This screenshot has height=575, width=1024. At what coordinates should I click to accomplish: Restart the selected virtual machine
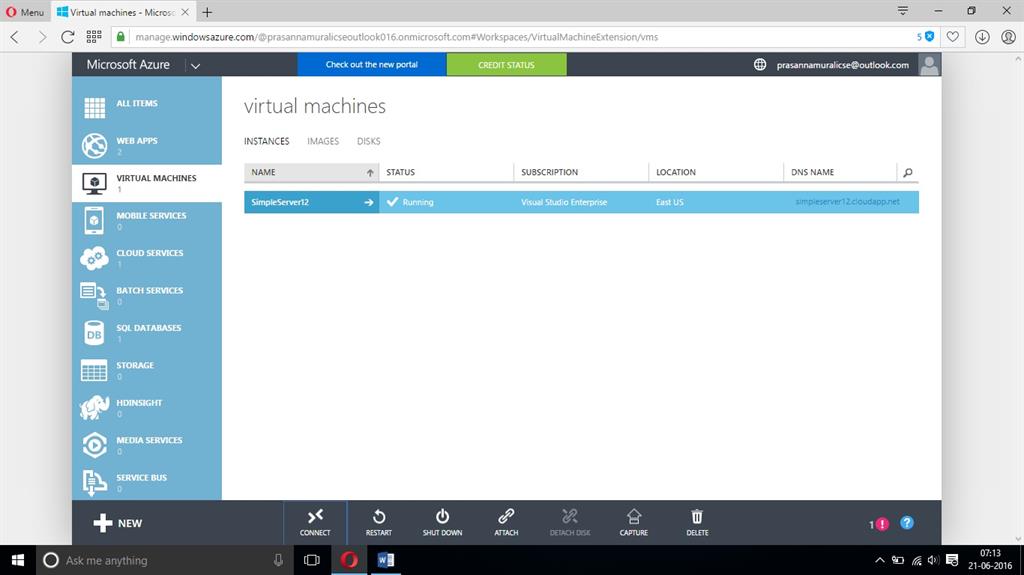379,523
